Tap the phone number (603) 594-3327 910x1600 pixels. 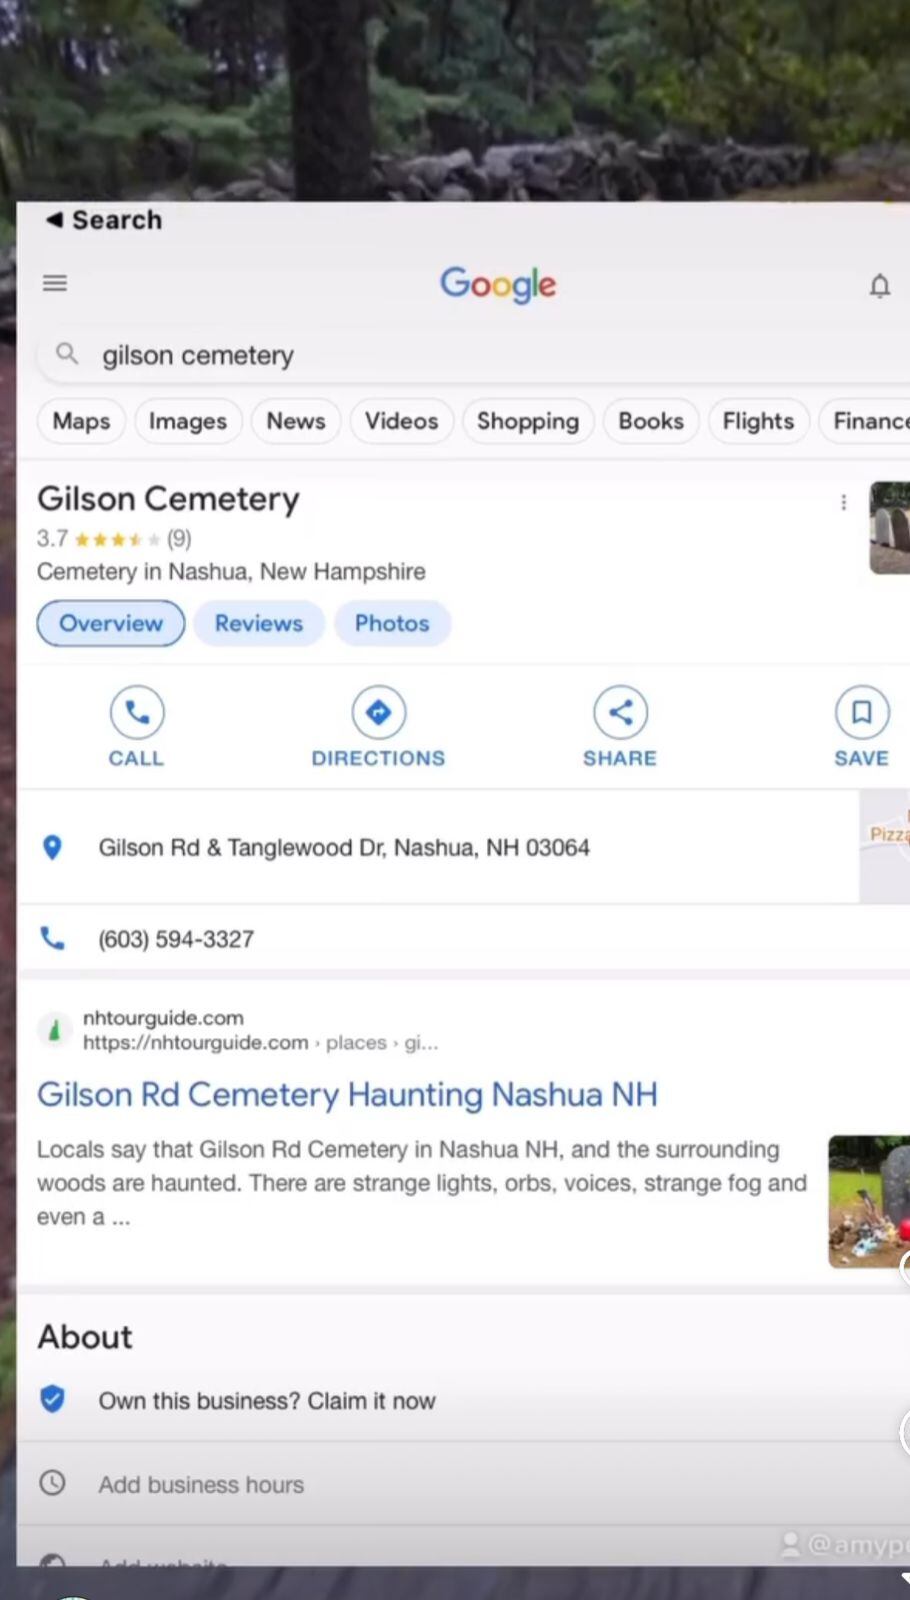tap(176, 939)
